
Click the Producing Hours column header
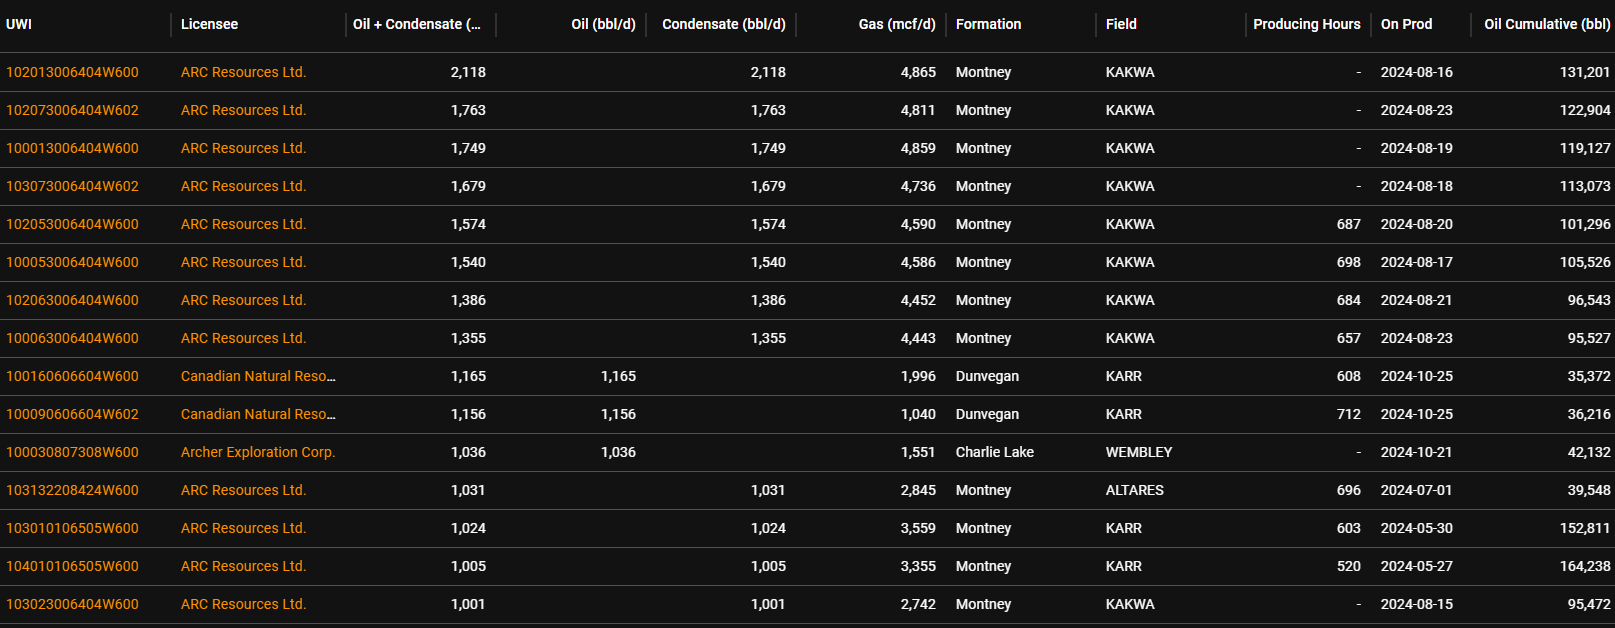(x=1307, y=24)
